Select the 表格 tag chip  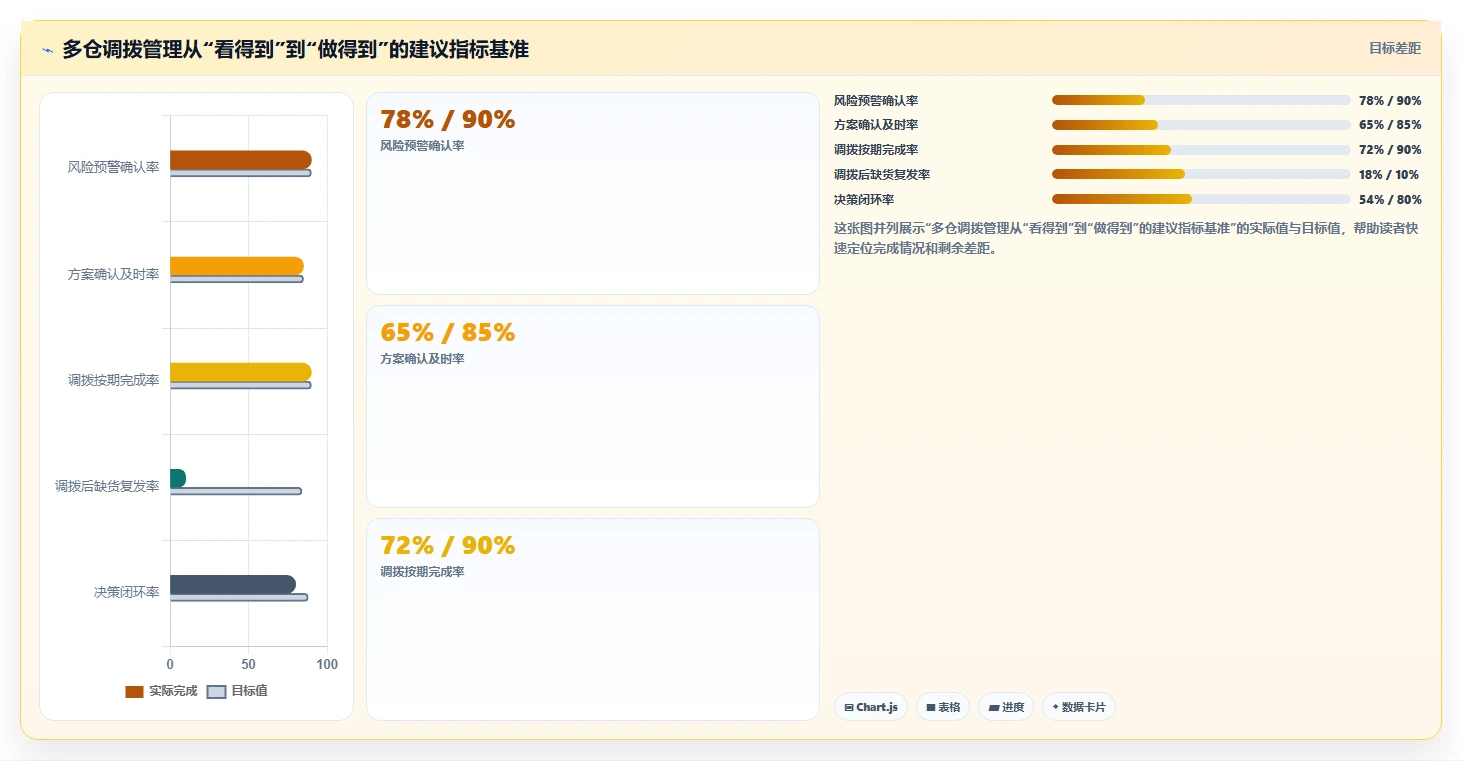pyautogui.click(x=943, y=707)
